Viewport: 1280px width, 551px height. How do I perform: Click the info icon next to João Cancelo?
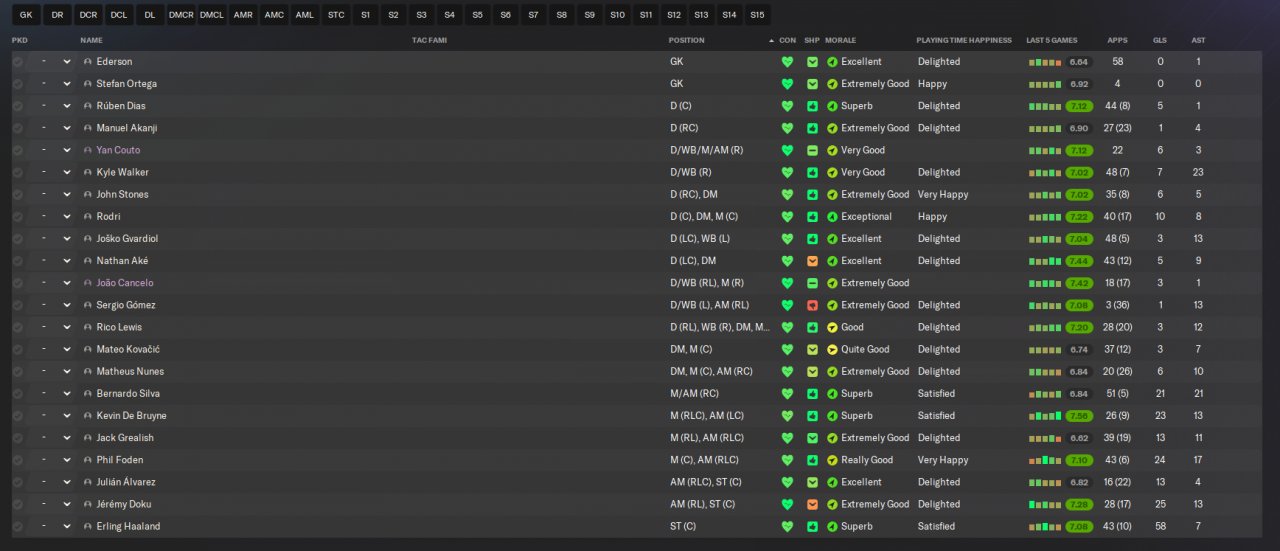point(88,283)
